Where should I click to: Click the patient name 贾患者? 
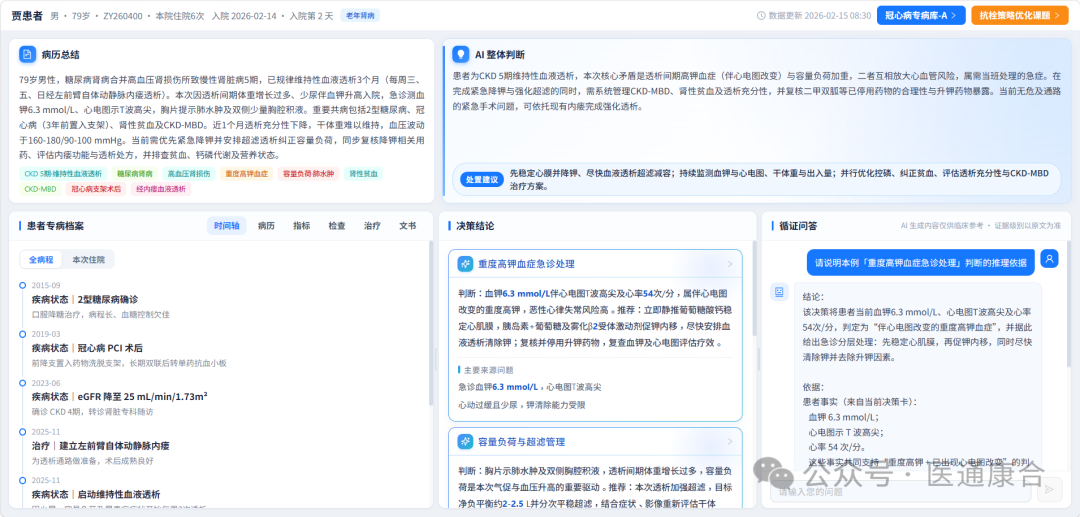click(x=27, y=15)
